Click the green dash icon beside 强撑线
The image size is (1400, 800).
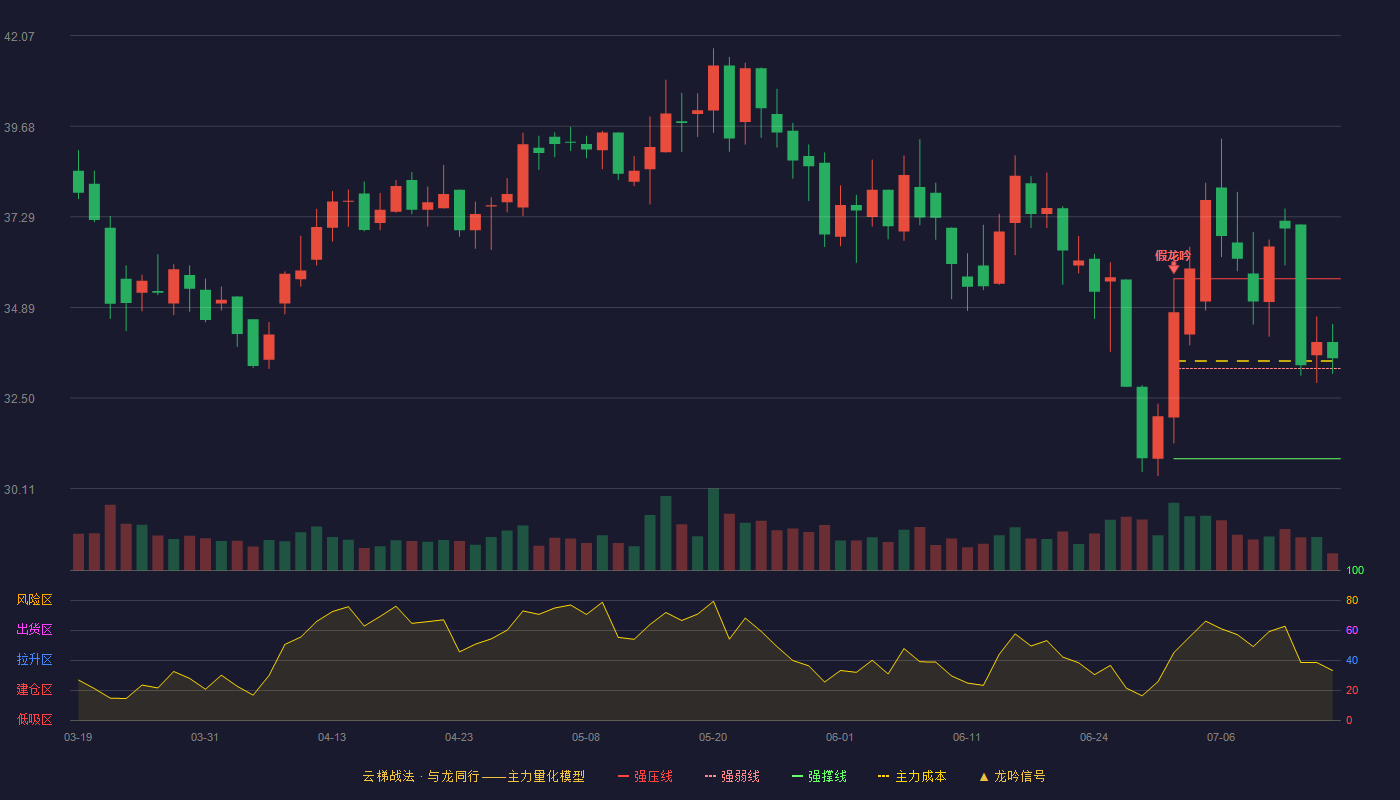click(797, 776)
